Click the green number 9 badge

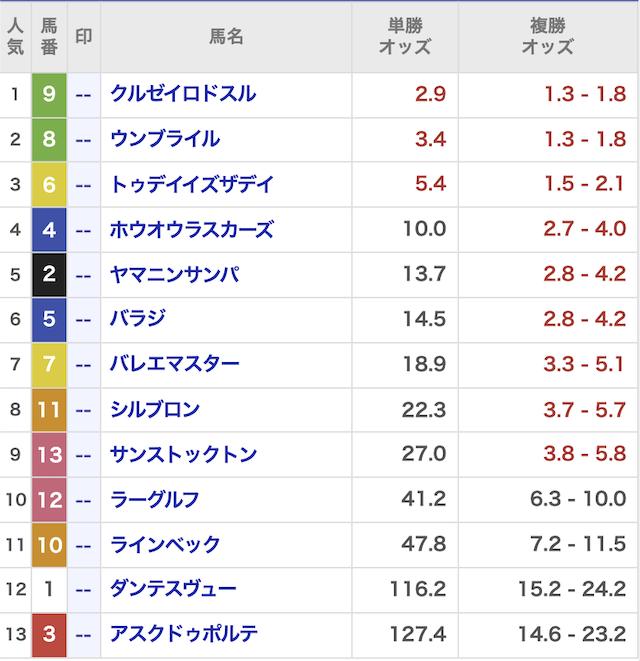[x=49, y=95]
